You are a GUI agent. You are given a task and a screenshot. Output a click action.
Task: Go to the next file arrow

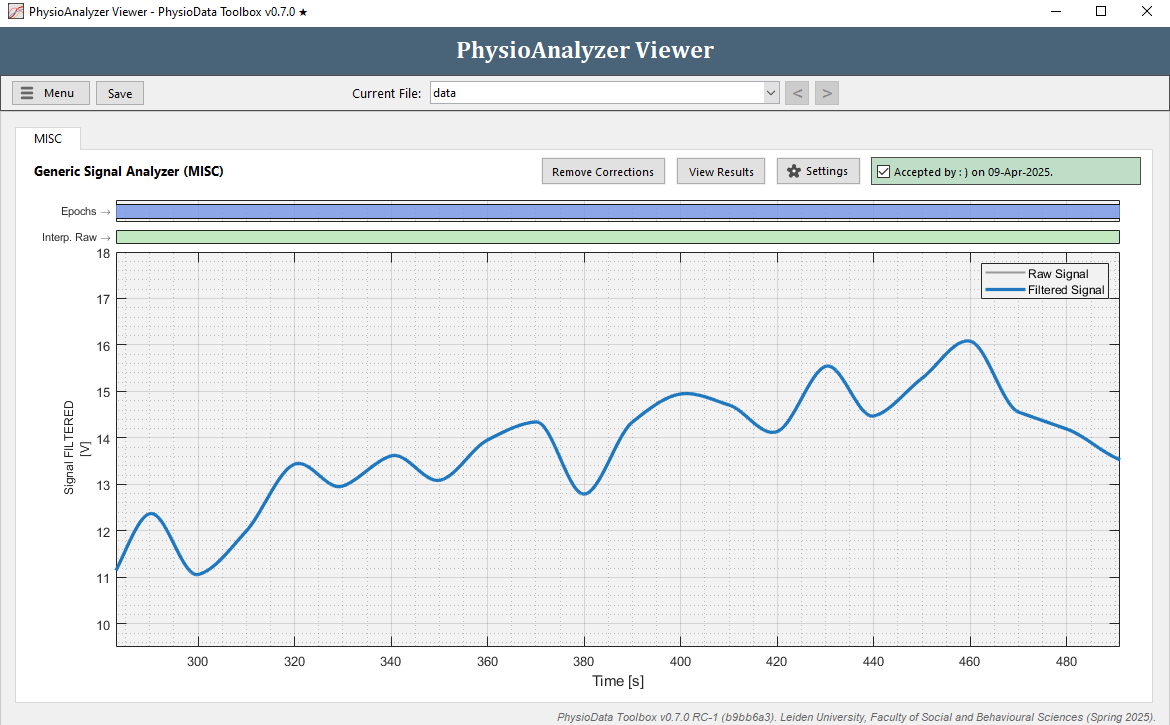click(x=827, y=93)
